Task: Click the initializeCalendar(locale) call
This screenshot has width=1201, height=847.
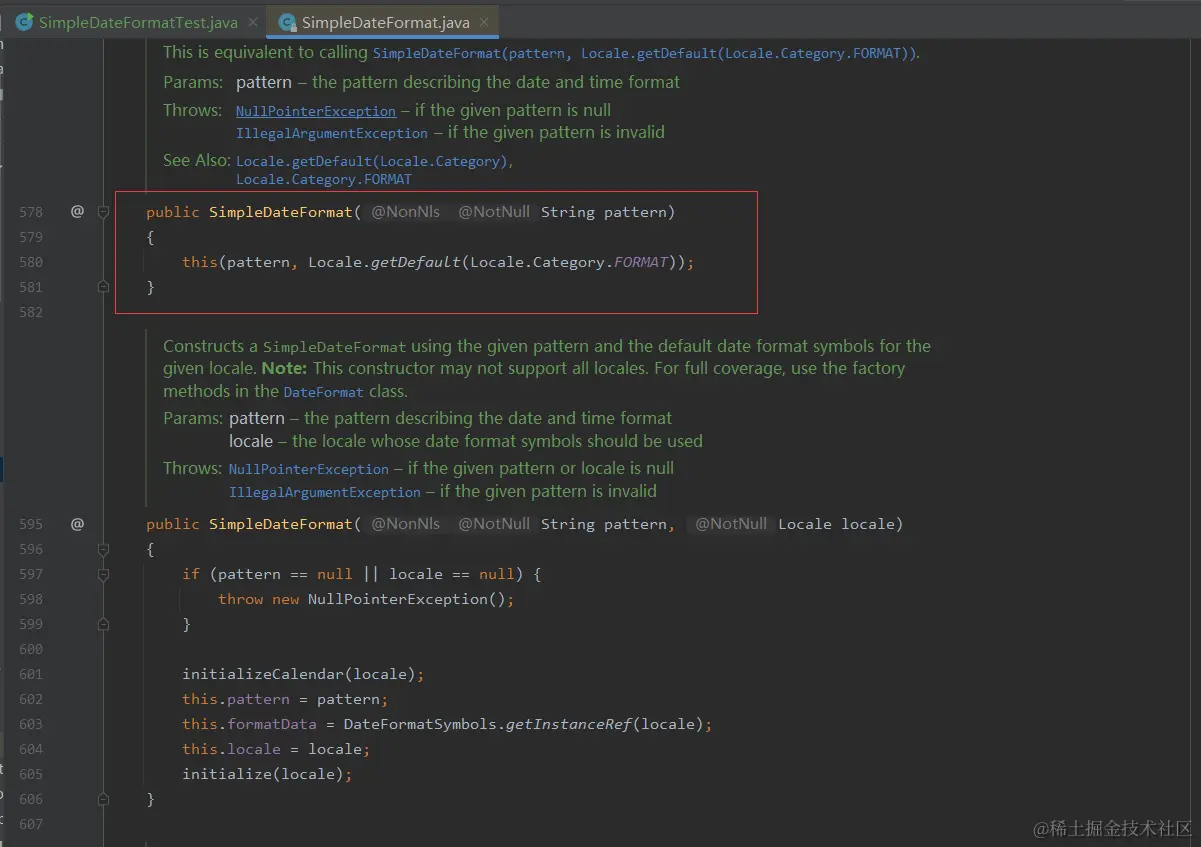Action: tap(303, 674)
